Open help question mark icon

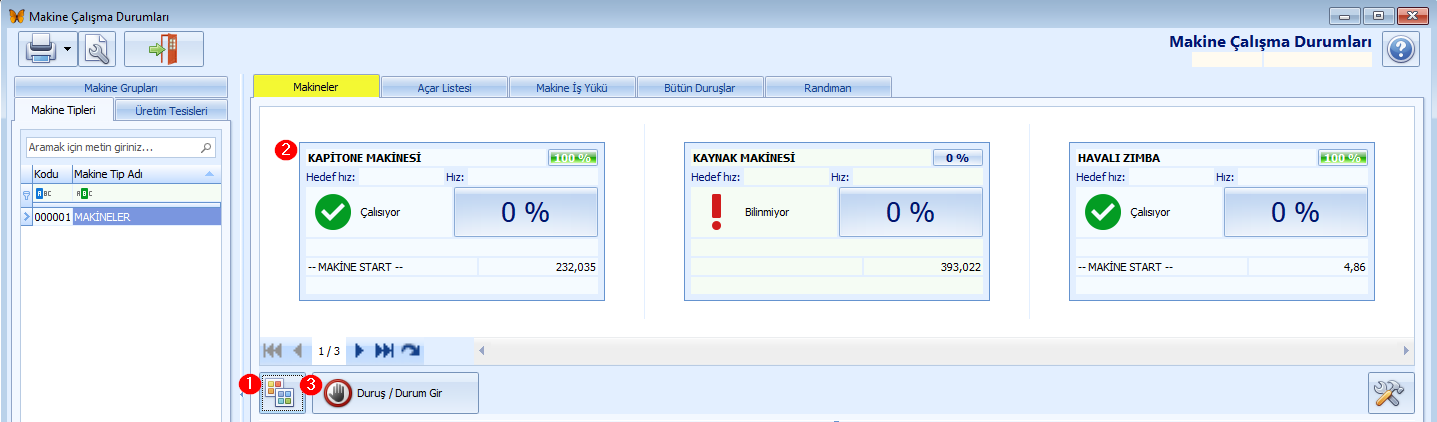point(1401,49)
